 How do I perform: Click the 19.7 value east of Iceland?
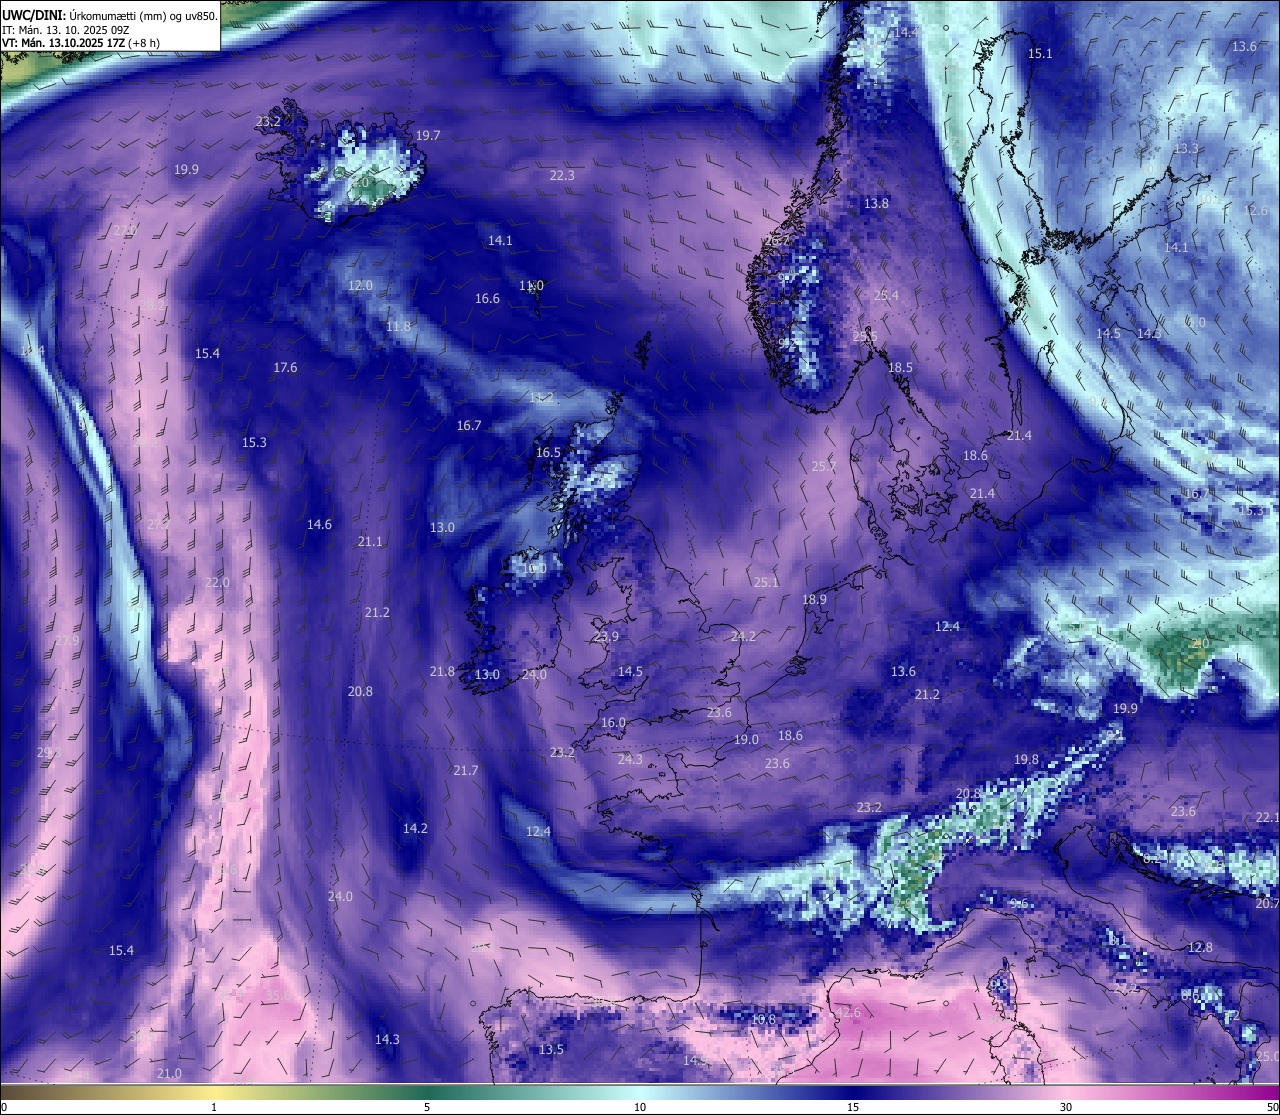click(x=428, y=135)
